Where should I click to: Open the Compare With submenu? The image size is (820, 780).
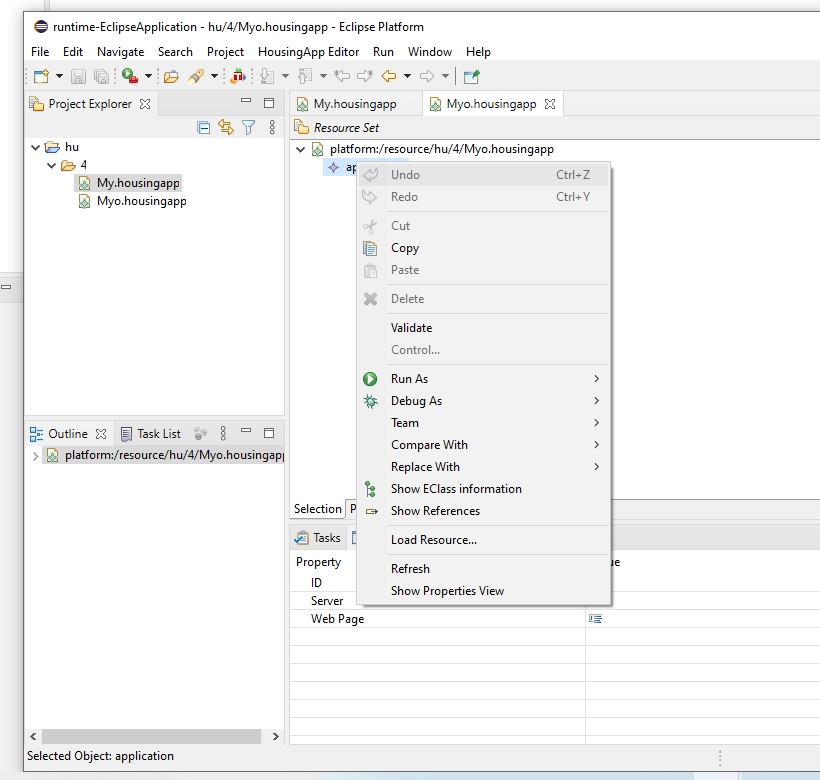484,445
